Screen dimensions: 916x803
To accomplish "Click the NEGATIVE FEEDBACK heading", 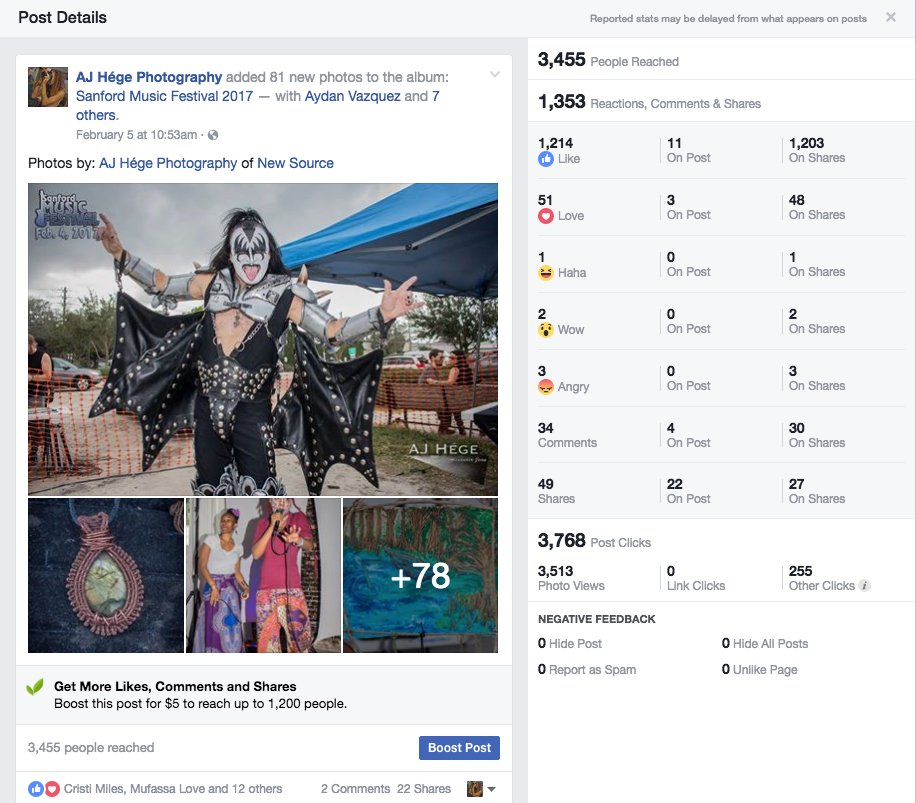I will 596,619.
